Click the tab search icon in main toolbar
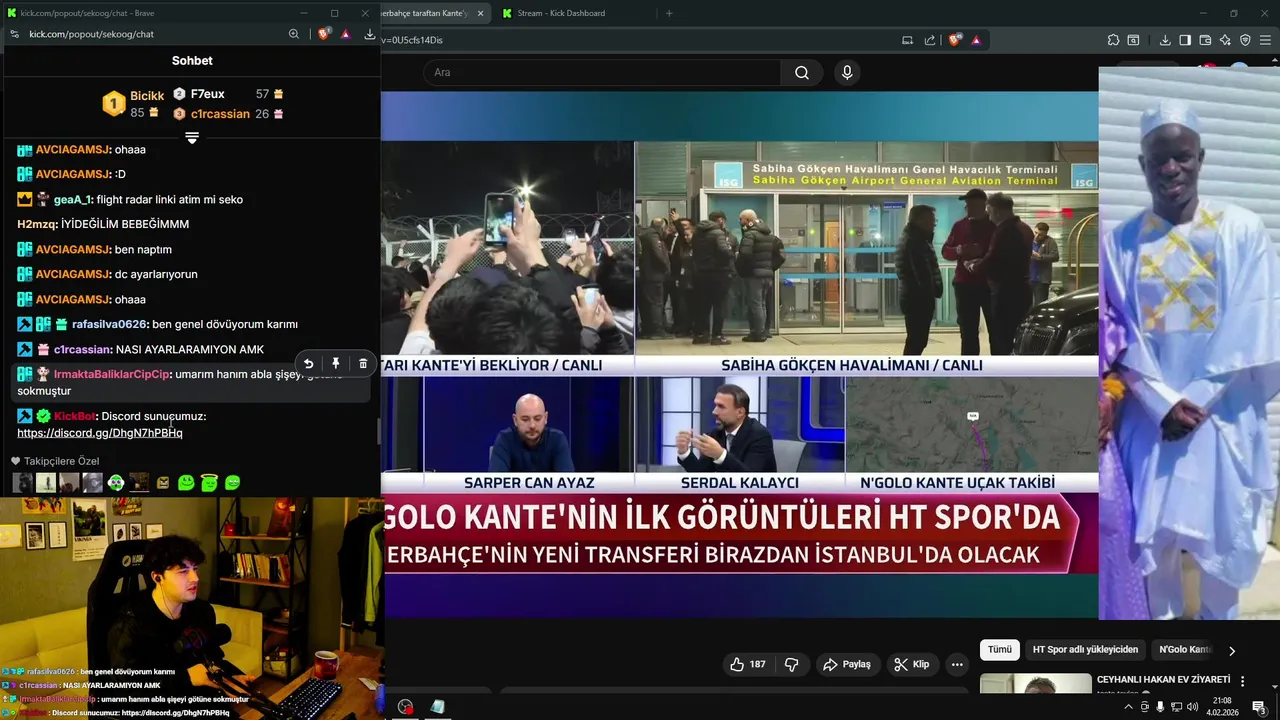This screenshot has height=720, width=1280. click(1133, 40)
